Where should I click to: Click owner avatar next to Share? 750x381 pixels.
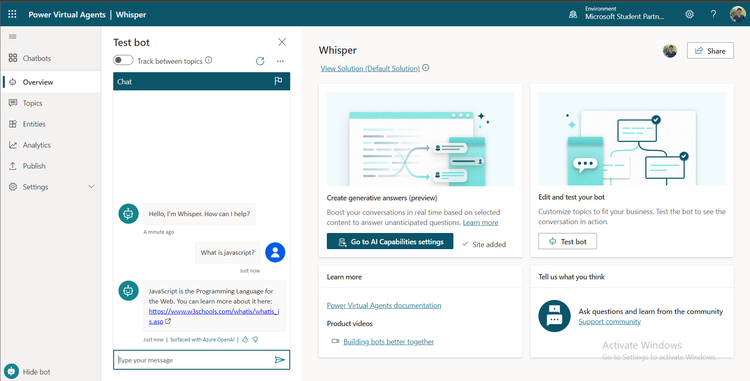point(670,51)
